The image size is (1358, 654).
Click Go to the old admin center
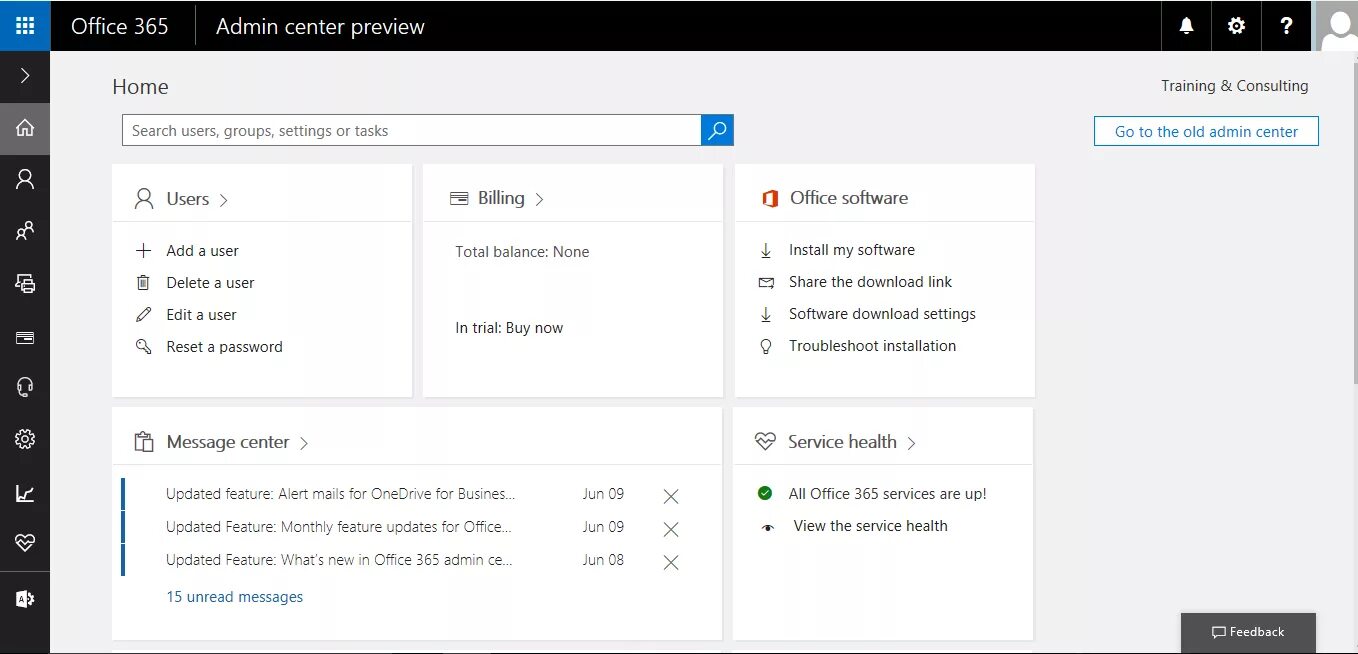tap(1206, 131)
